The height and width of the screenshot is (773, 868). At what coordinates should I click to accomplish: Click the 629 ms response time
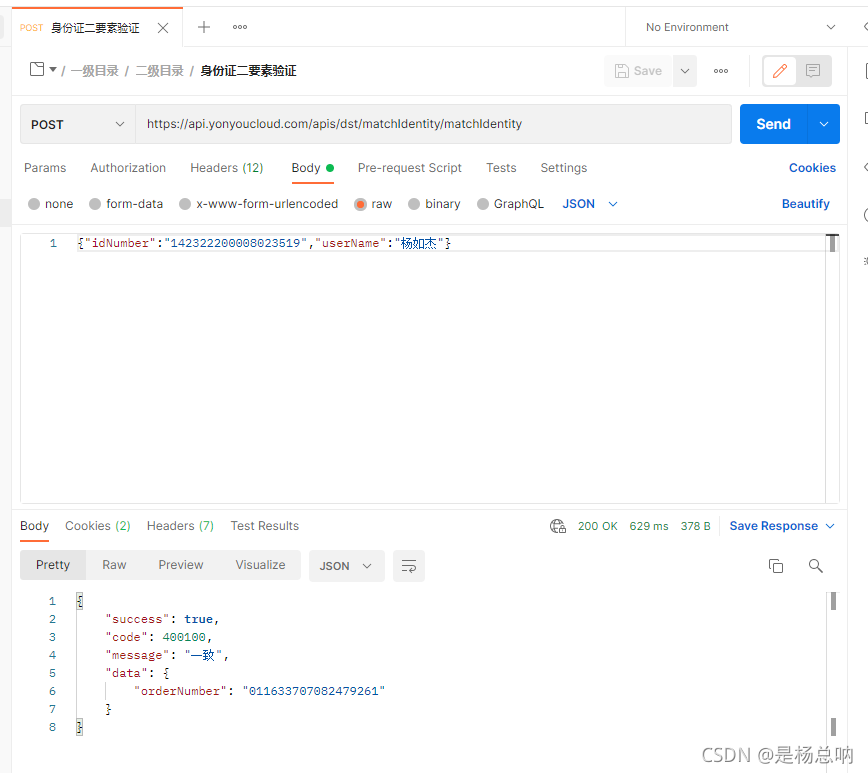(x=649, y=526)
